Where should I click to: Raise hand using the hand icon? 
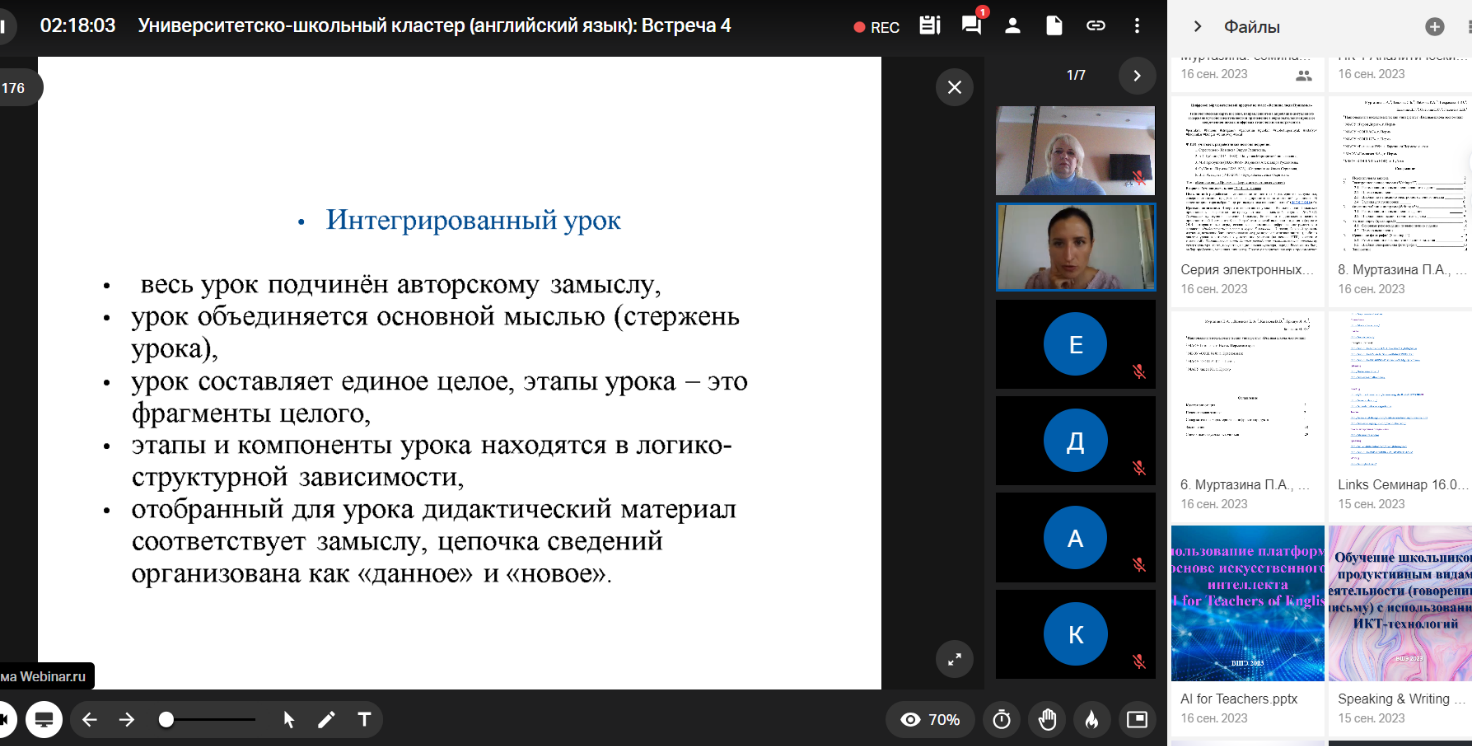[x=1047, y=719]
